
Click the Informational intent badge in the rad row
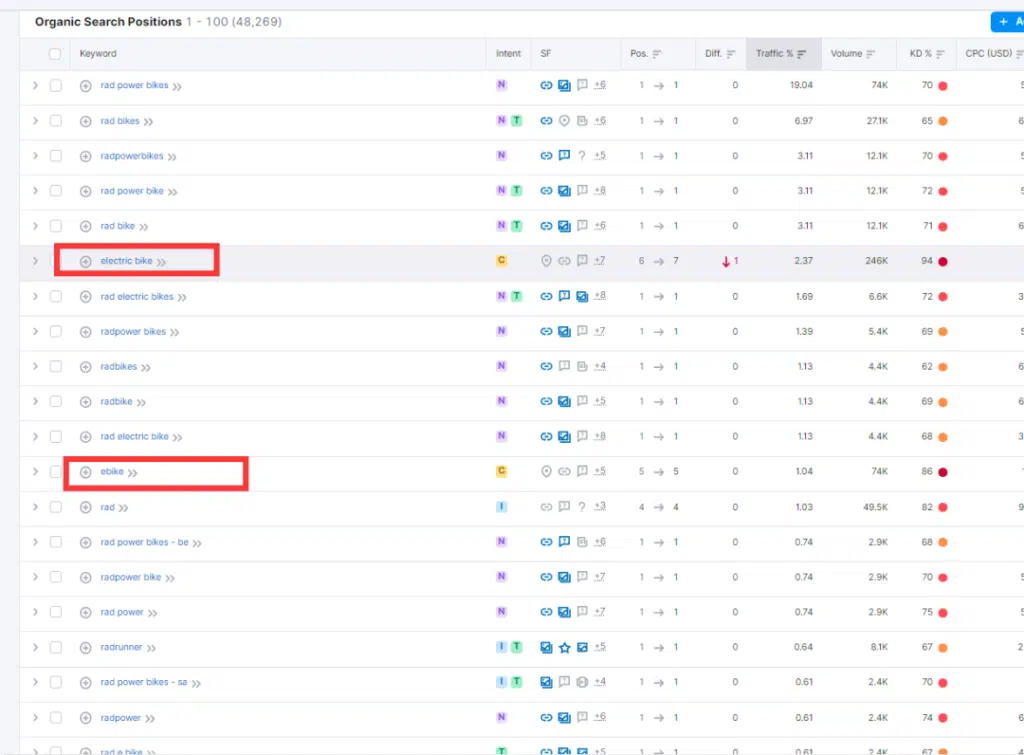click(x=502, y=506)
